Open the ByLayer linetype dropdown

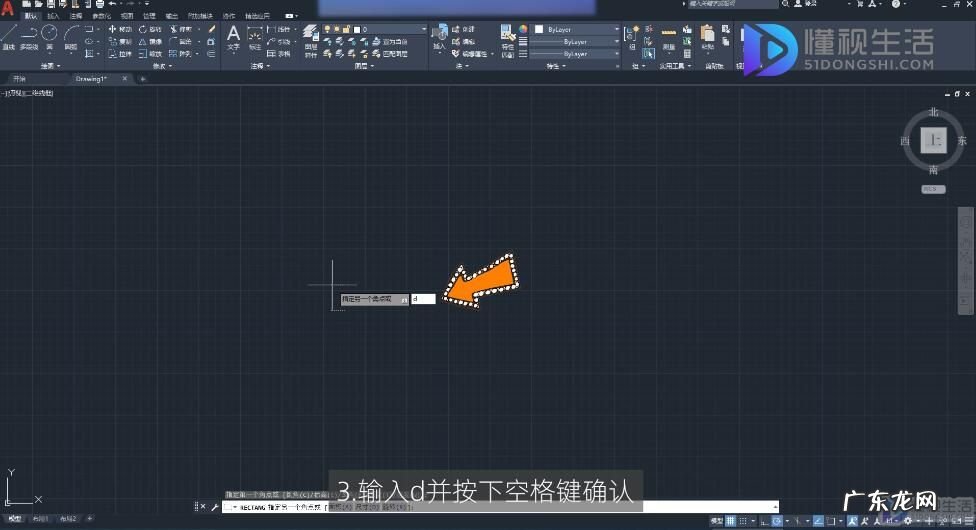[575, 54]
